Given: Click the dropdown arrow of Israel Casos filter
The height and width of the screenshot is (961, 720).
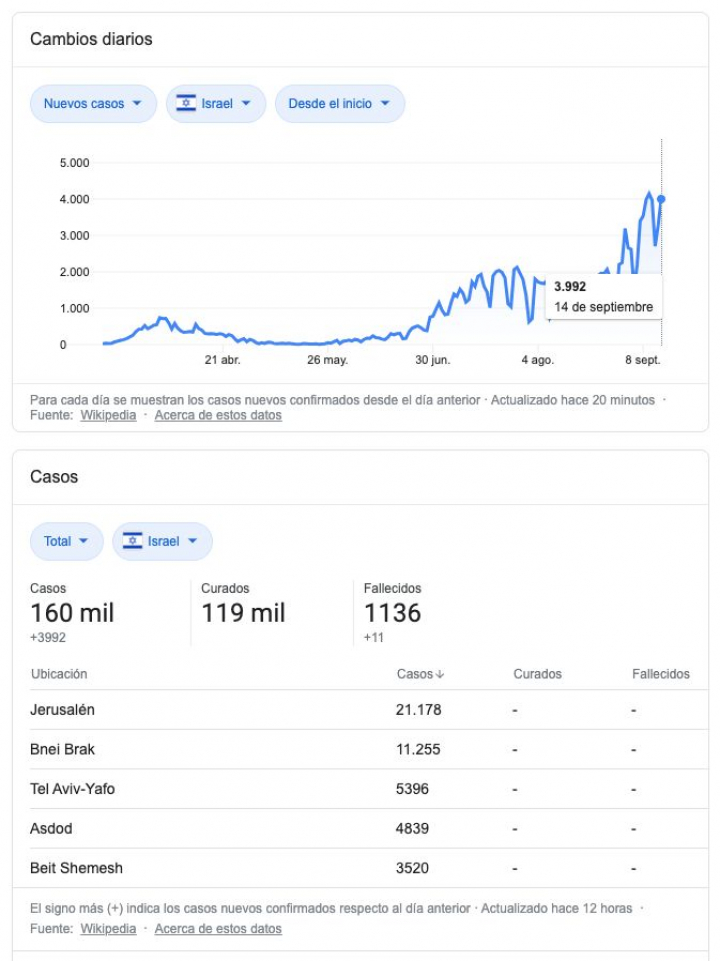Looking at the screenshot, I should click(192, 541).
